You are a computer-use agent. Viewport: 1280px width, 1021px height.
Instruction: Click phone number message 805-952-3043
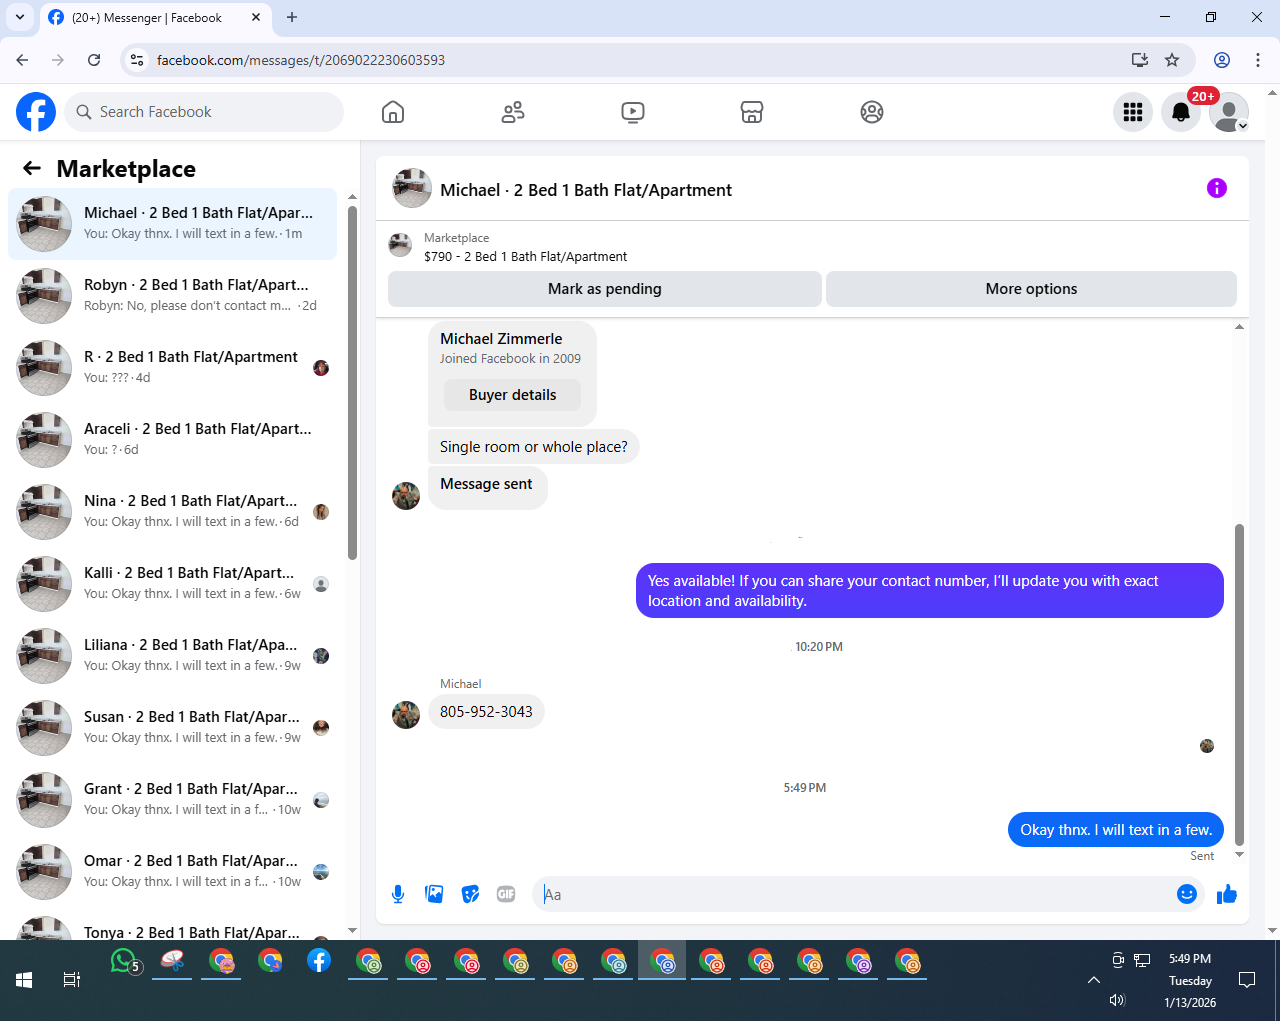pos(486,712)
